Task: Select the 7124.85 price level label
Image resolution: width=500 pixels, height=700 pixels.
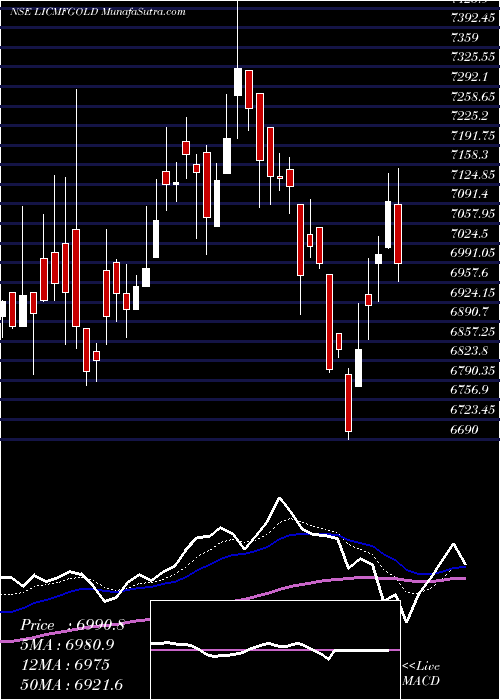Action: [473, 175]
